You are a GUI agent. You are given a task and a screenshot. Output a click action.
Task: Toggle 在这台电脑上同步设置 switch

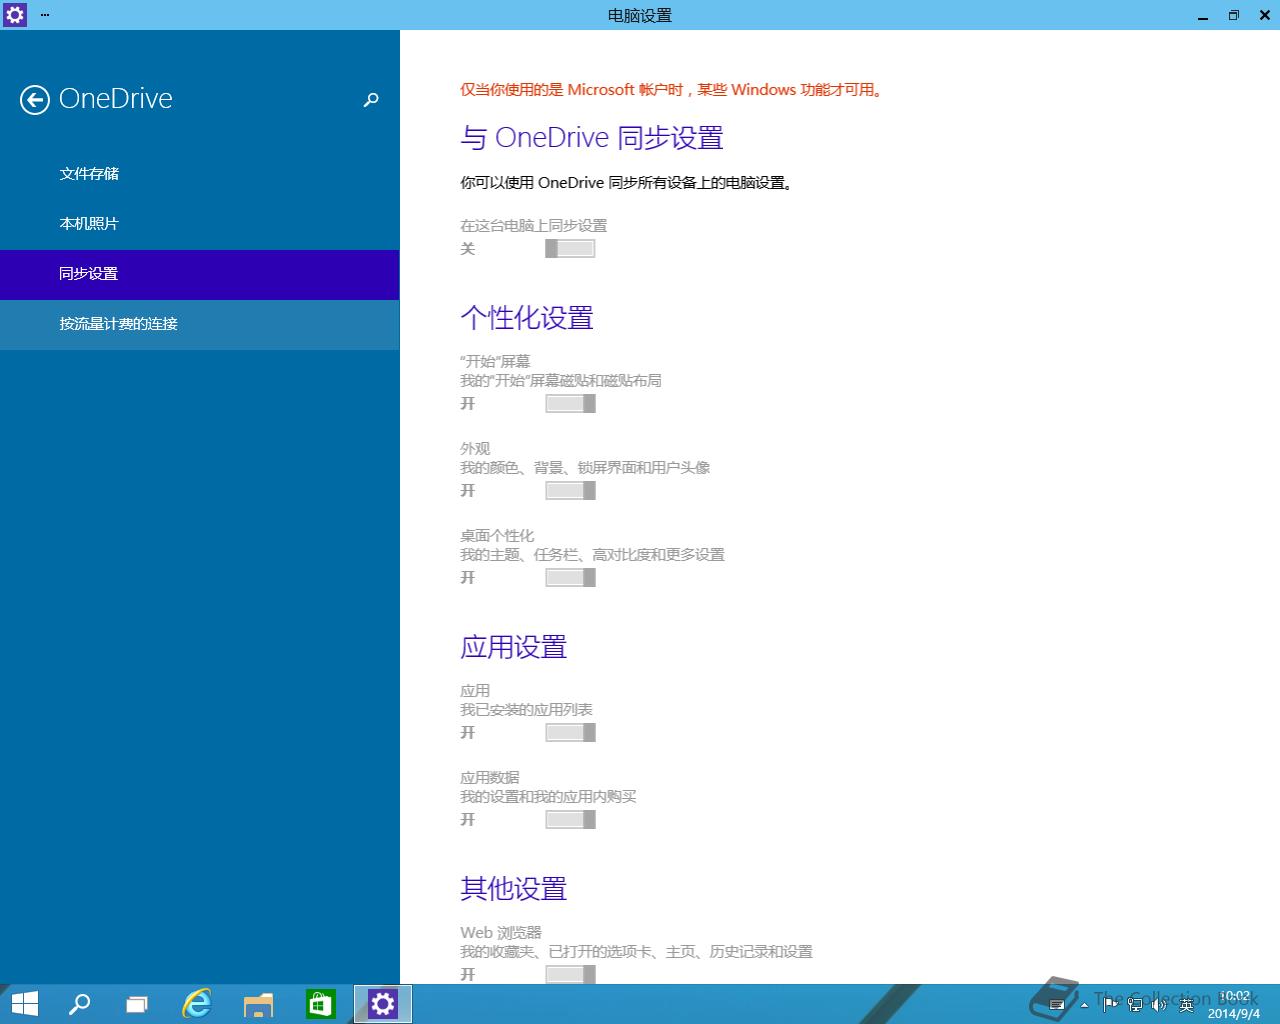(x=570, y=249)
